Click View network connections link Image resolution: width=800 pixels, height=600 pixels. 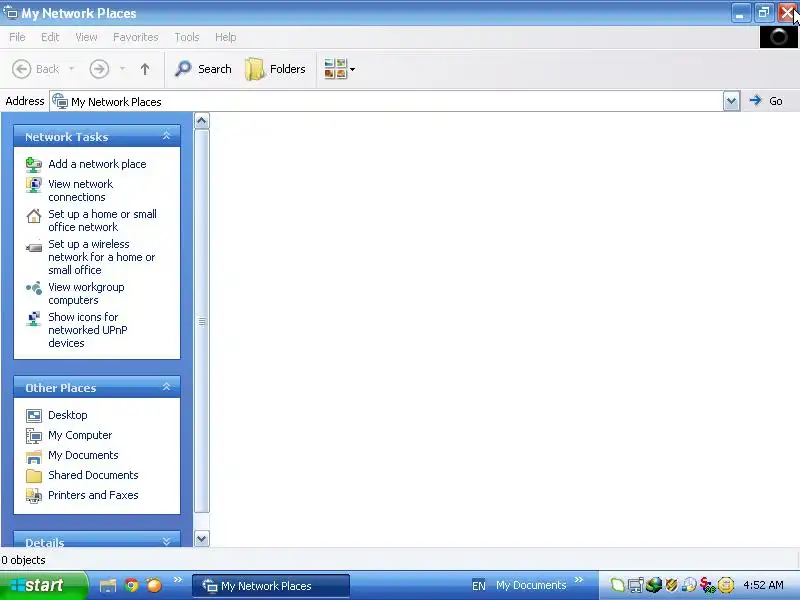(x=81, y=190)
